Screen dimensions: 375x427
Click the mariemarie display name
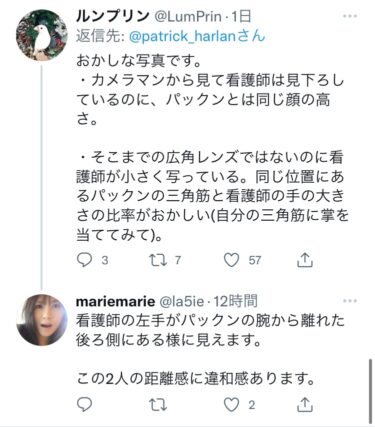(x=116, y=301)
